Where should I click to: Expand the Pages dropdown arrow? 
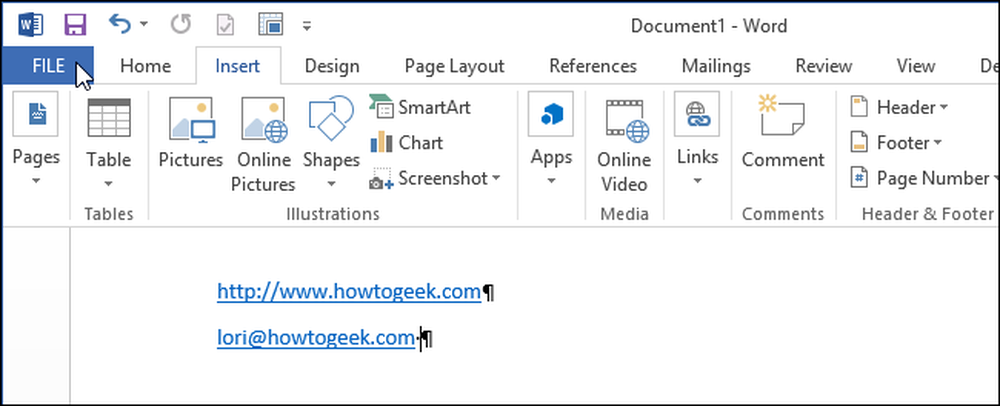[x=36, y=181]
